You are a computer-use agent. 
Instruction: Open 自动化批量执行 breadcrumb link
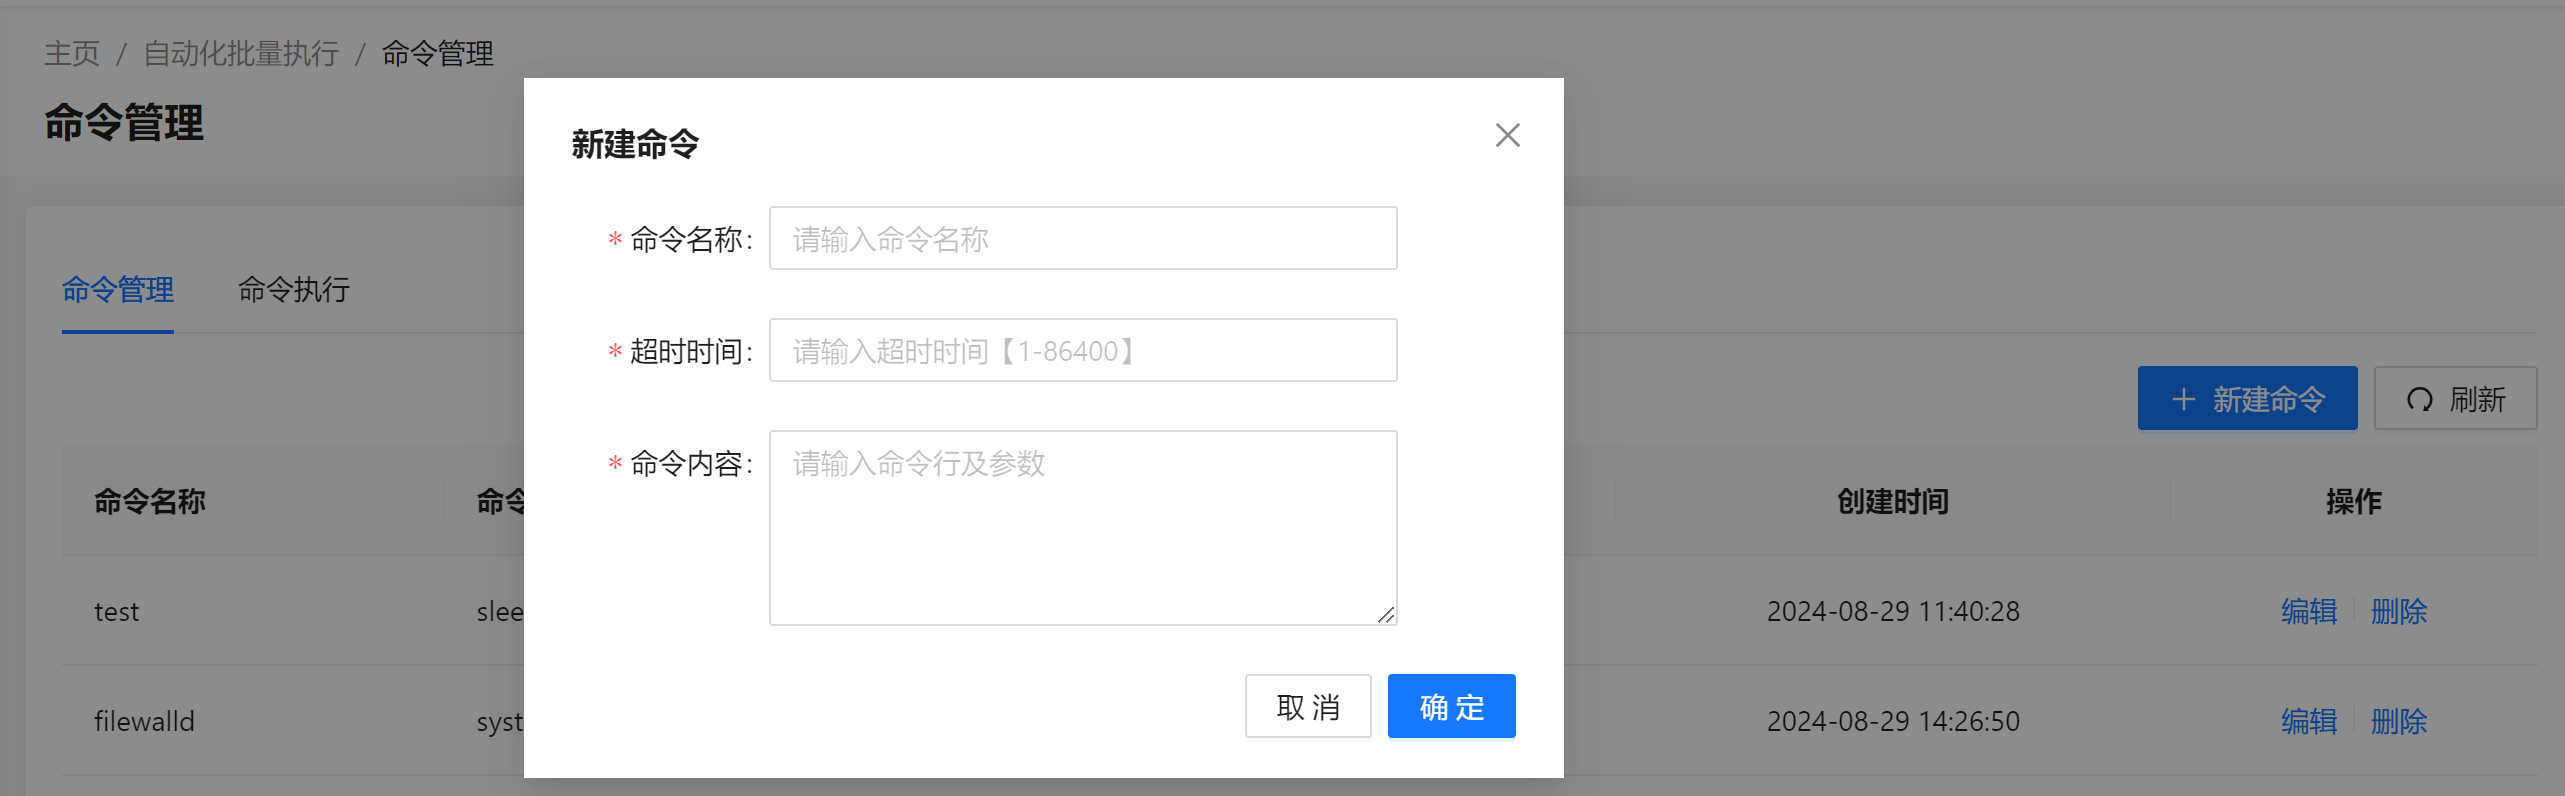point(241,54)
